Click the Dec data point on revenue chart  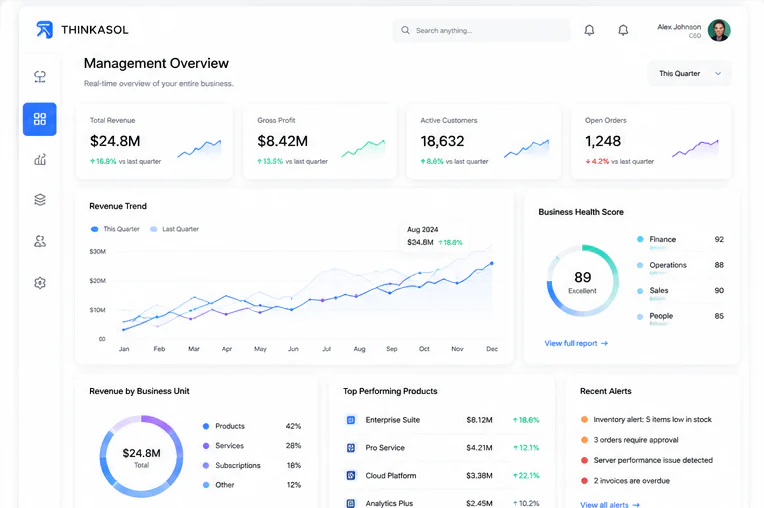(492, 263)
